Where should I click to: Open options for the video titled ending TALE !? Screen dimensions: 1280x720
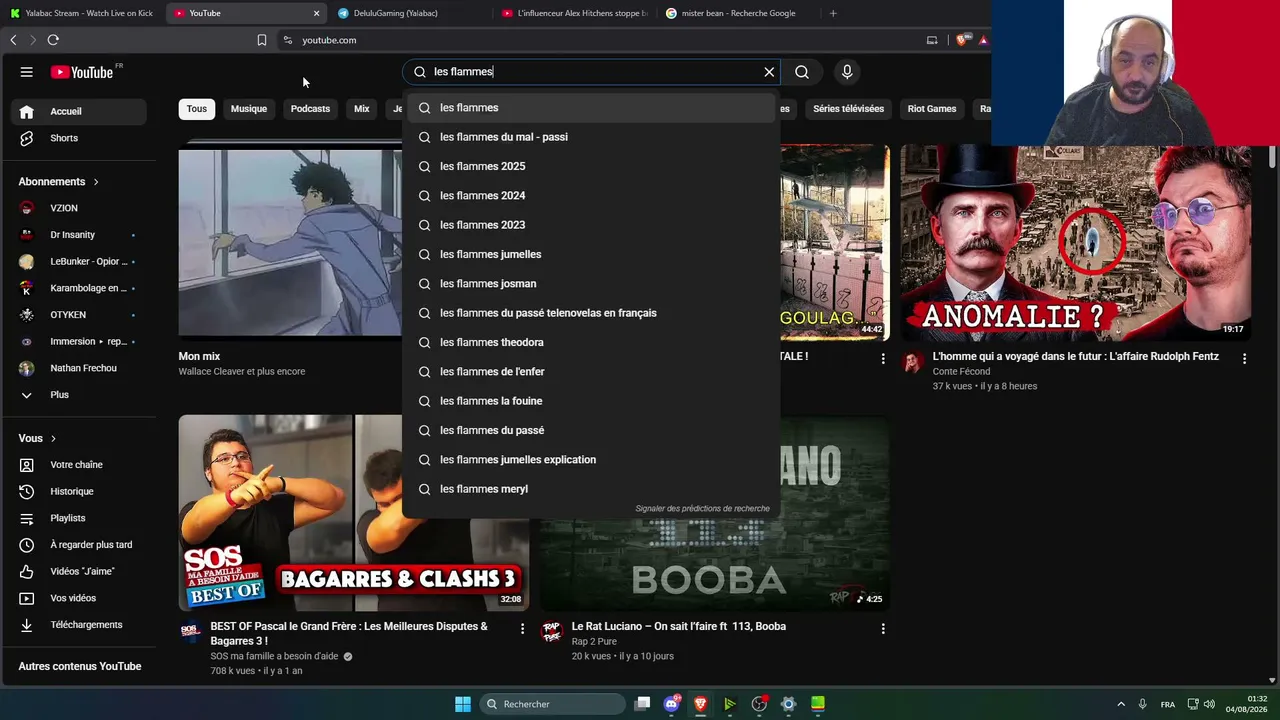pos(883,358)
